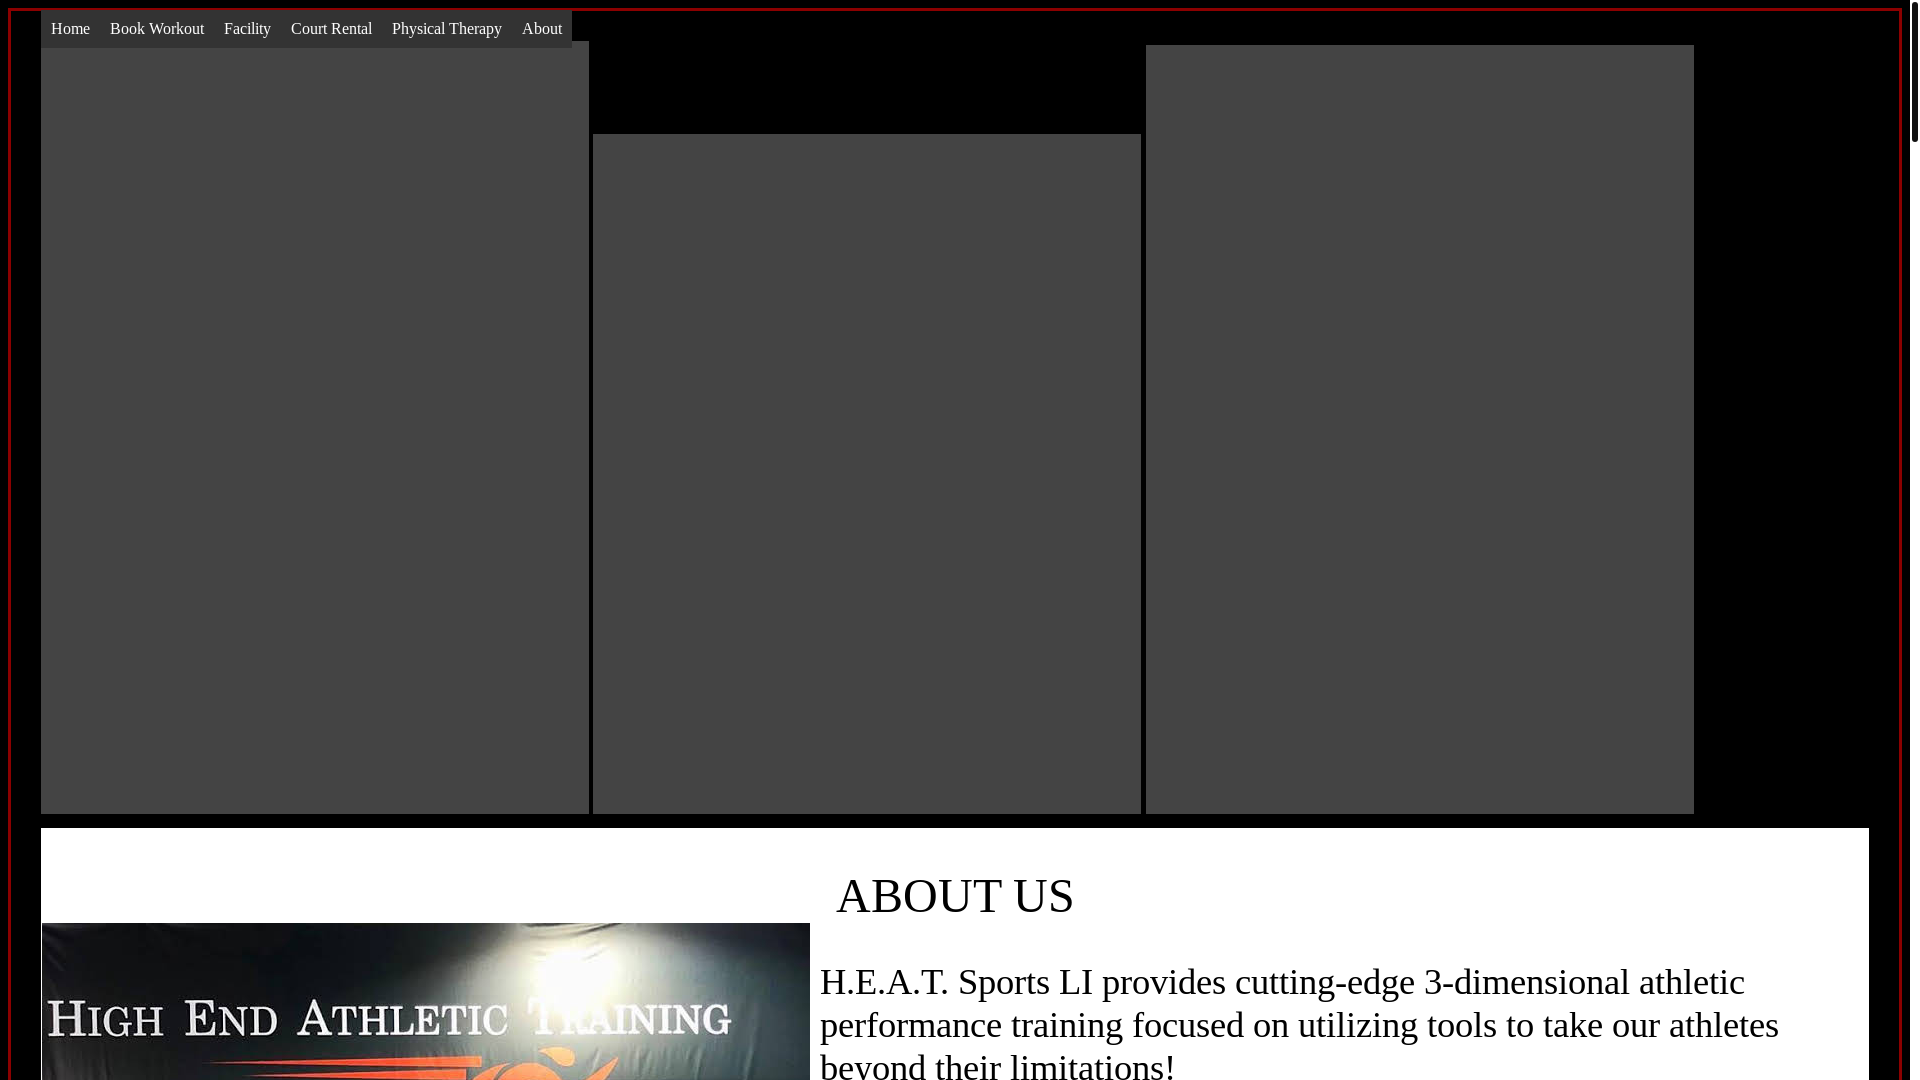Click the left gray image placeholder

tap(315, 430)
